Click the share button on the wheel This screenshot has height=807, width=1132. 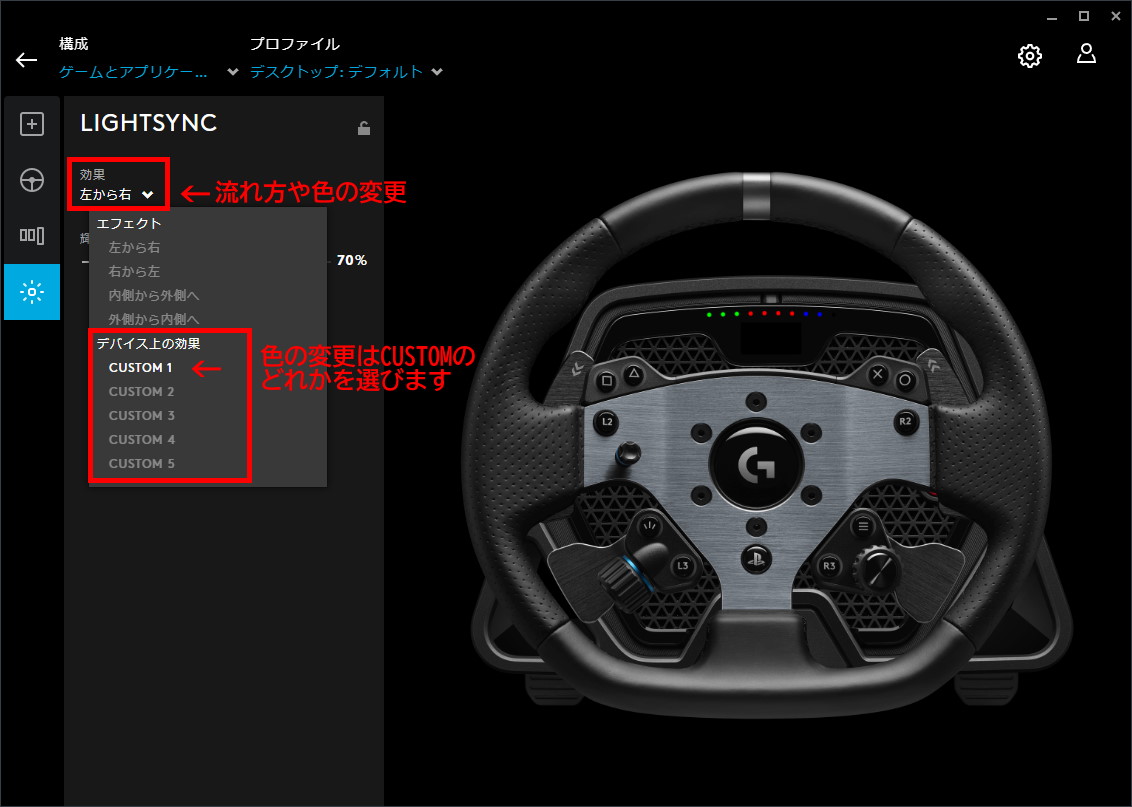click(650, 526)
